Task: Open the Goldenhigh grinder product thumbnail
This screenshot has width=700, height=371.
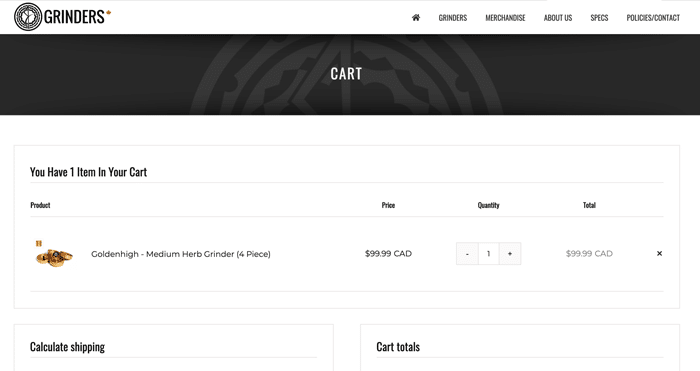Action: 54,254
